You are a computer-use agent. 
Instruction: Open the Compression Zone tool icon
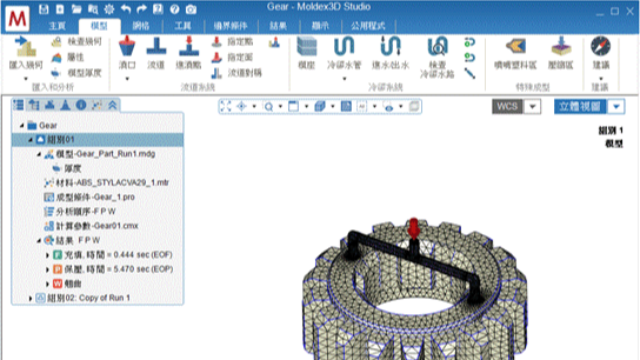[561, 46]
